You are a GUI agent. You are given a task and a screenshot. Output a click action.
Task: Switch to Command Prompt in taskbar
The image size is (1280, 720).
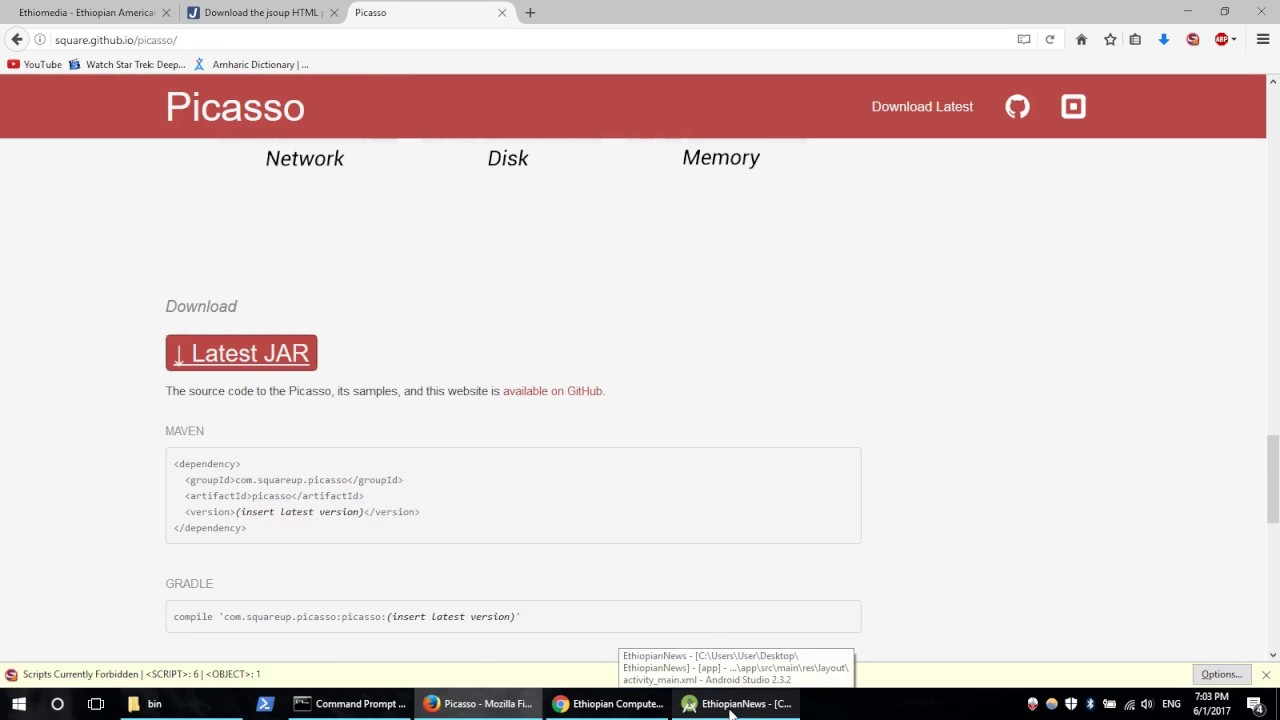click(x=349, y=704)
